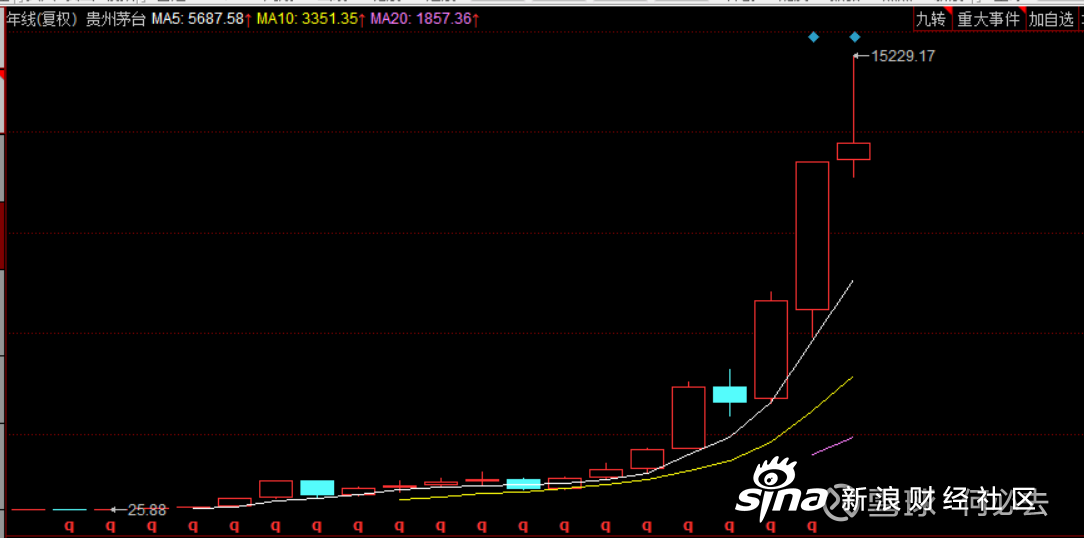Viewport: 1084px width, 538px height.
Task: Click the MA5: 5687.58 indicator label
Action: coord(201,19)
